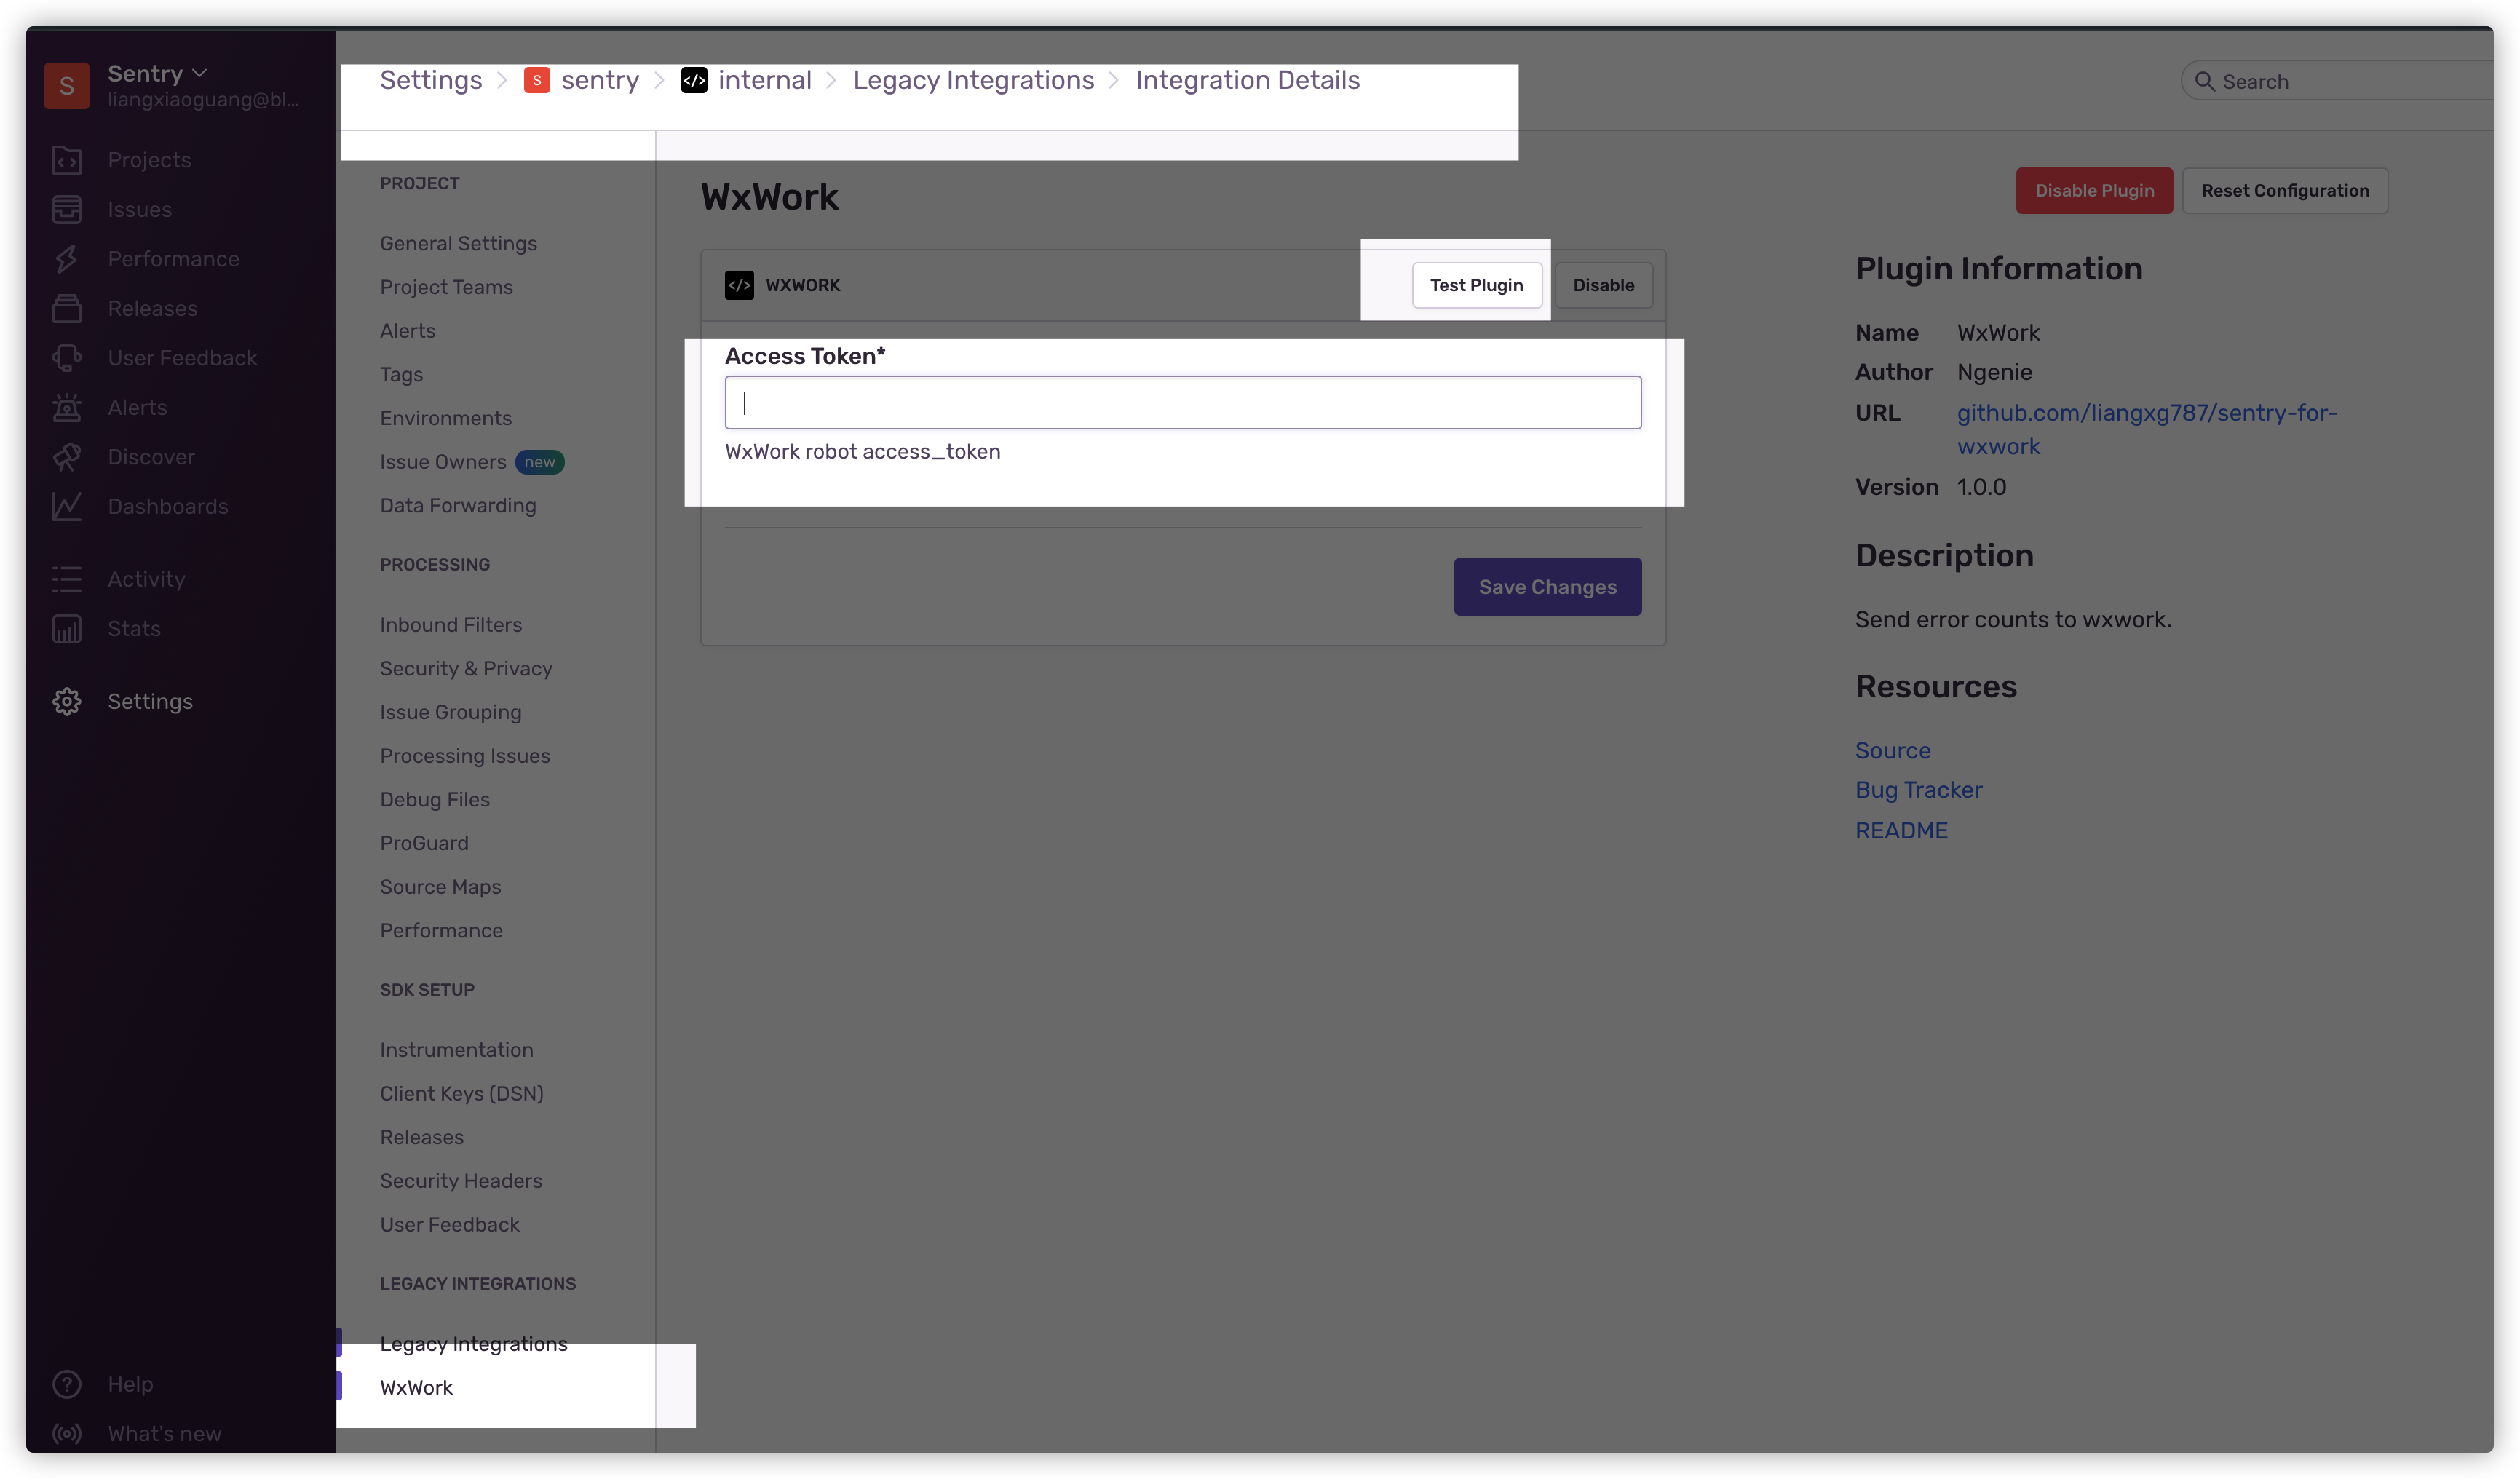This screenshot has height=1479, width=2520.
Task: Open What's new via the broadcast icon
Action: point(67,1433)
